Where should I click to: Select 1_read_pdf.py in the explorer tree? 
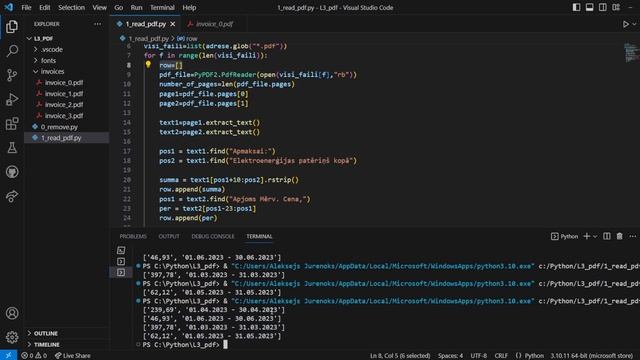click(67, 138)
